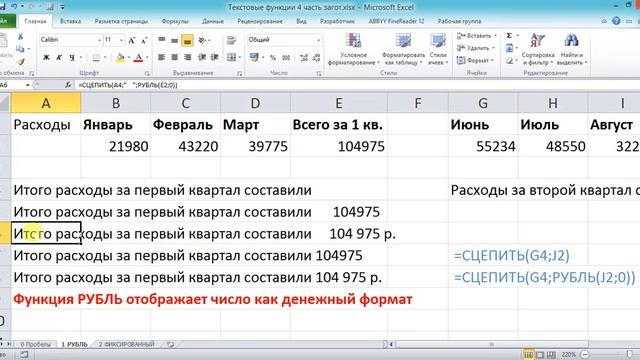The width and height of the screenshot is (640, 360).
Task: Select the Normal view button in status bar
Action: click(x=528, y=354)
